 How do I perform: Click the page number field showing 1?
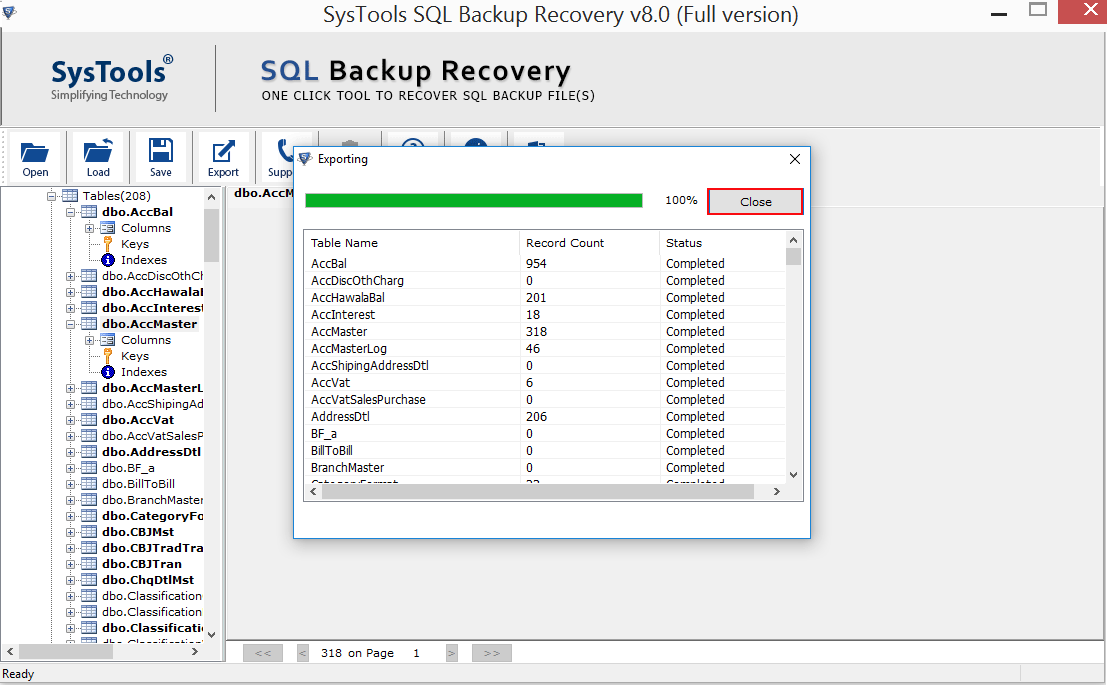[x=417, y=653]
